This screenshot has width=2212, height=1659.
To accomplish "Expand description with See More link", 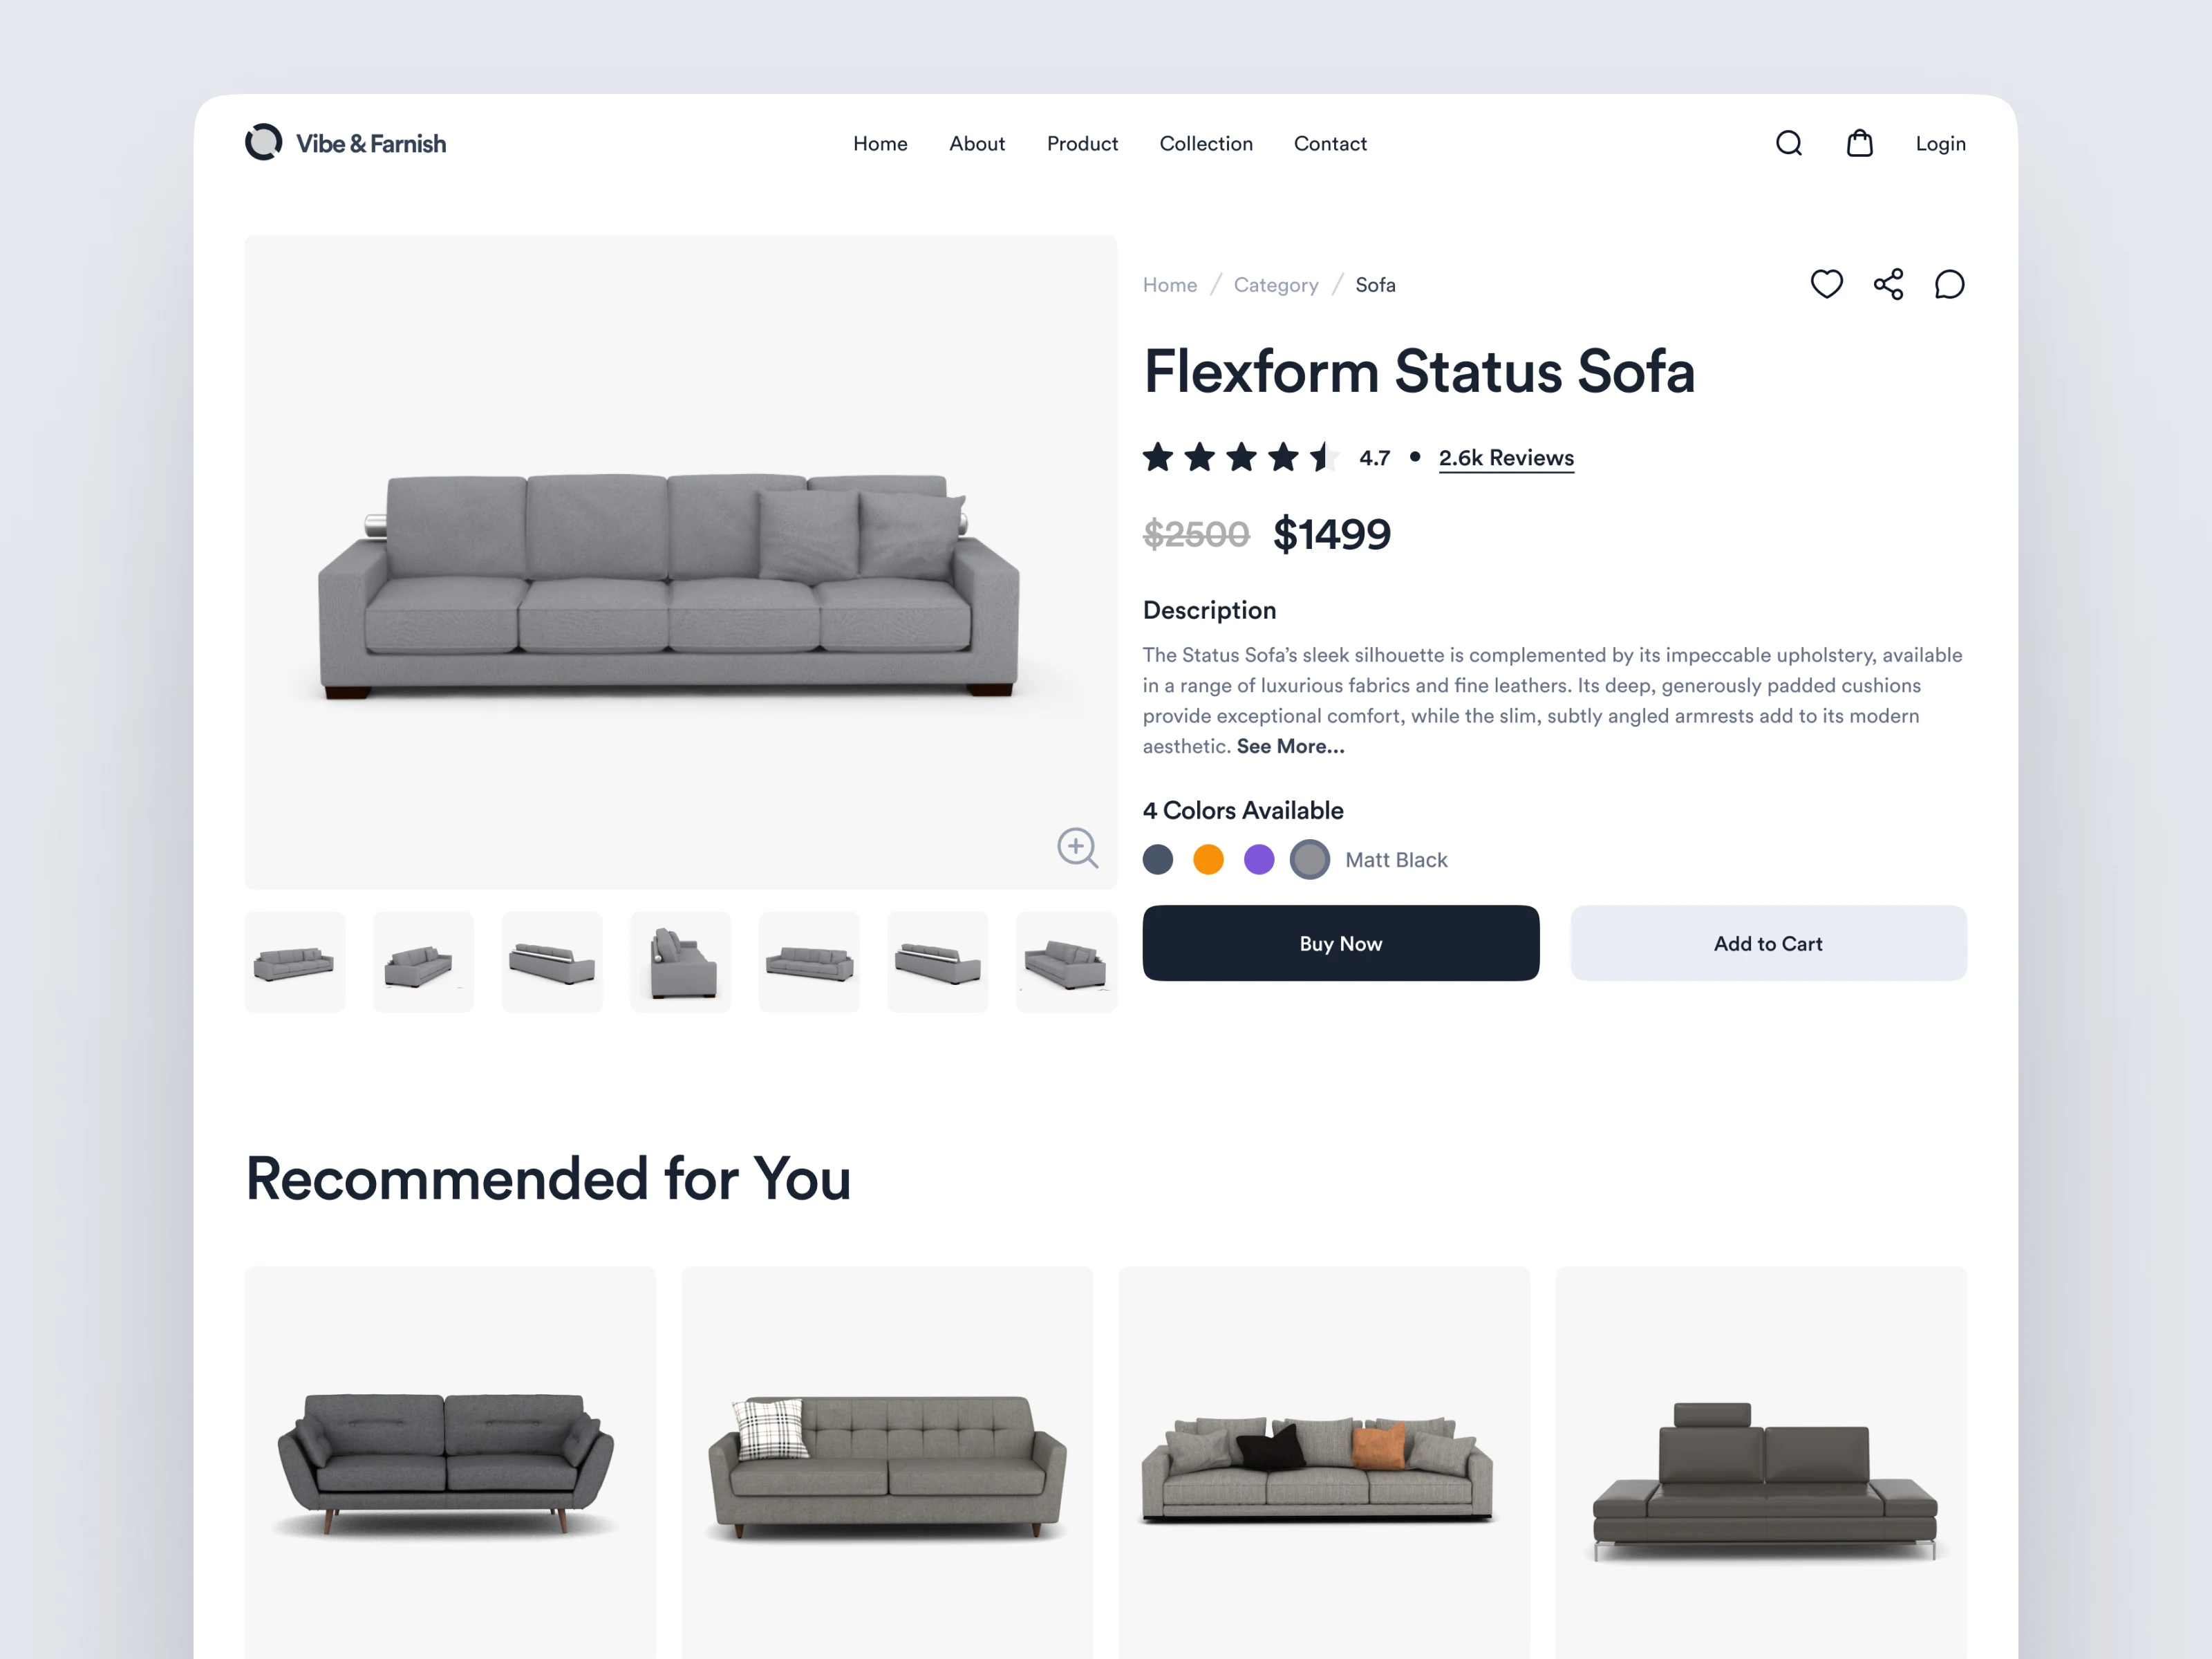I will (1290, 746).
